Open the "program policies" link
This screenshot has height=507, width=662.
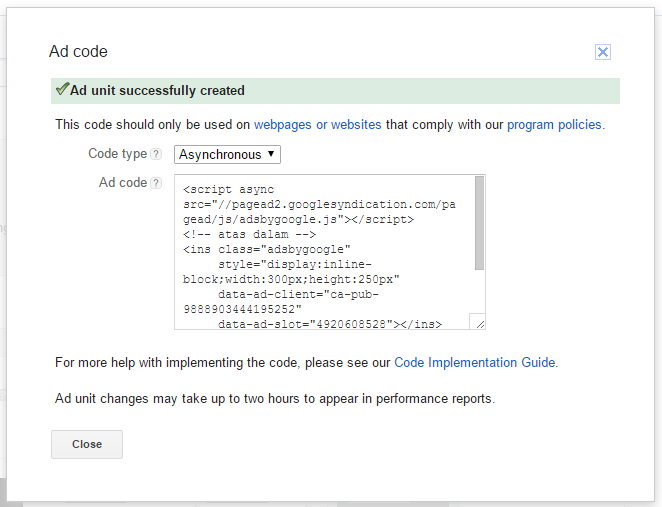coord(554,125)
